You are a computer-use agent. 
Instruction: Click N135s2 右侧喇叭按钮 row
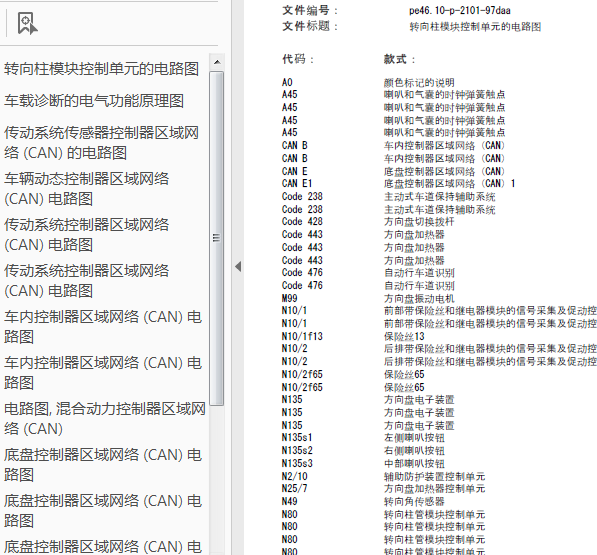click(363, 450)
